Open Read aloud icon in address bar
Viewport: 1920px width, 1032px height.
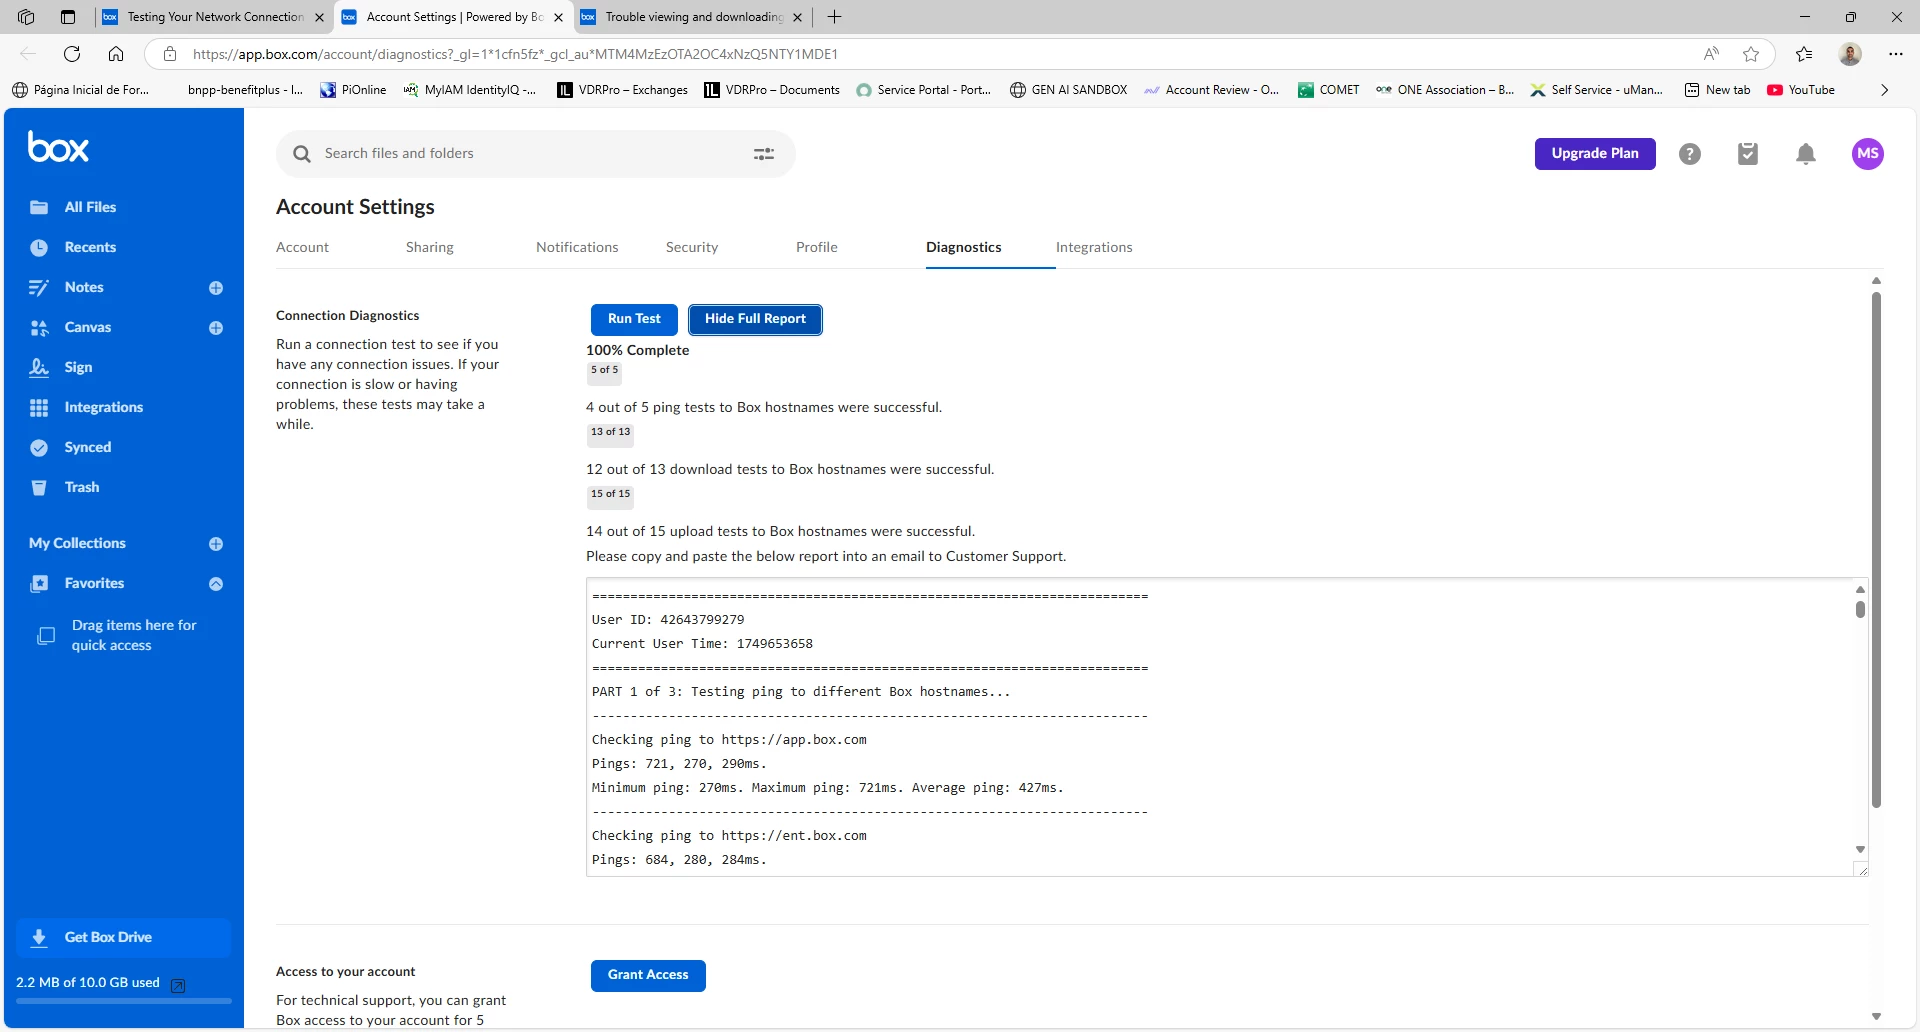(x=1711, y=54)
